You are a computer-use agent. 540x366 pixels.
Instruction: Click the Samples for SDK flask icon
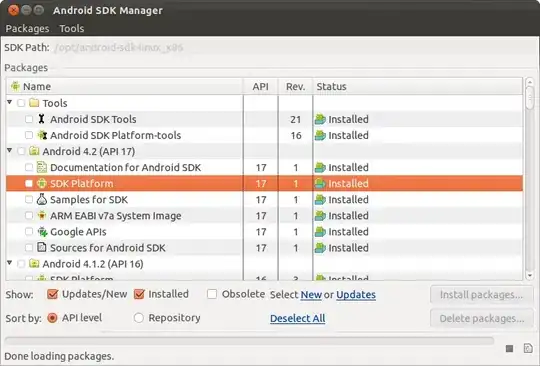[x=42, y=199]
